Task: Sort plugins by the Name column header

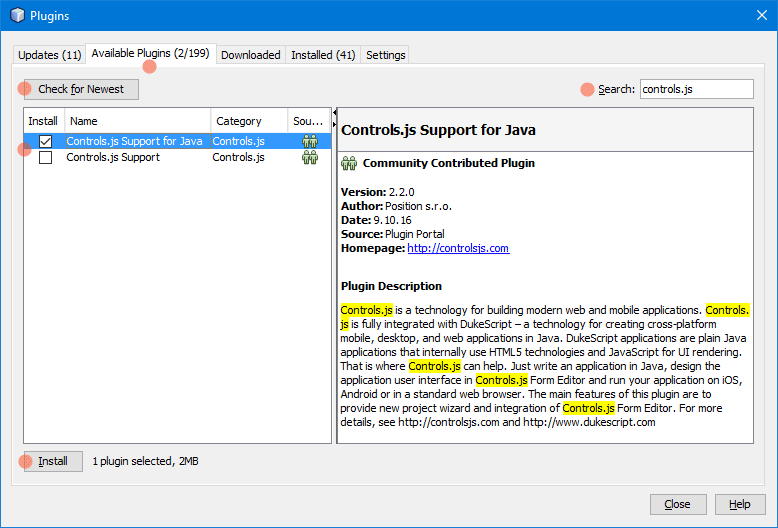Action: pyautogui.click(x=137, y=121)
